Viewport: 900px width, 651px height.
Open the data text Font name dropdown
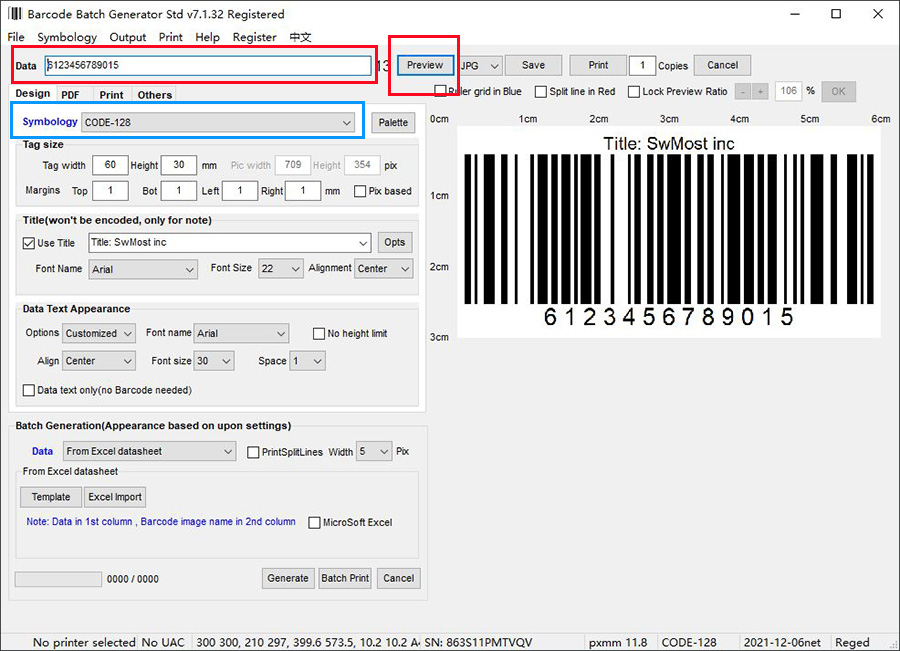tap(241, 334)
